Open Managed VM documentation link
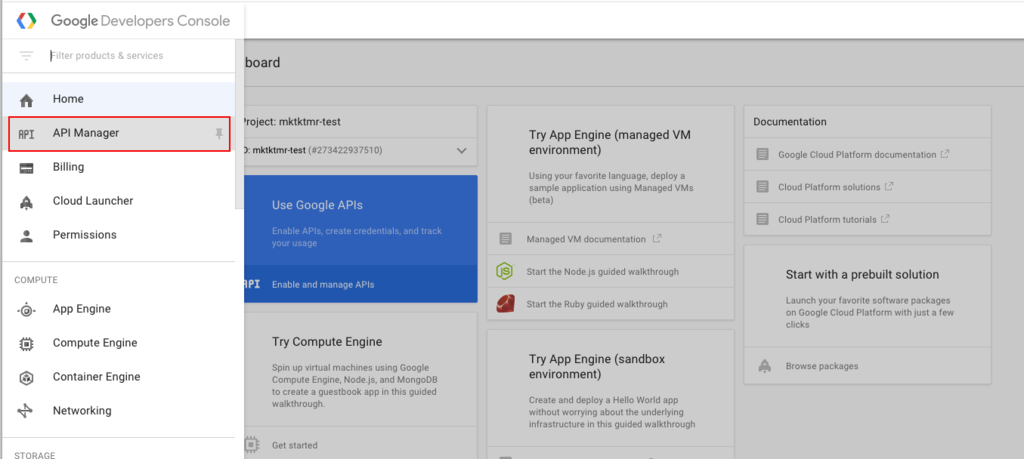Screen dimensions: 1024x459 586,240
